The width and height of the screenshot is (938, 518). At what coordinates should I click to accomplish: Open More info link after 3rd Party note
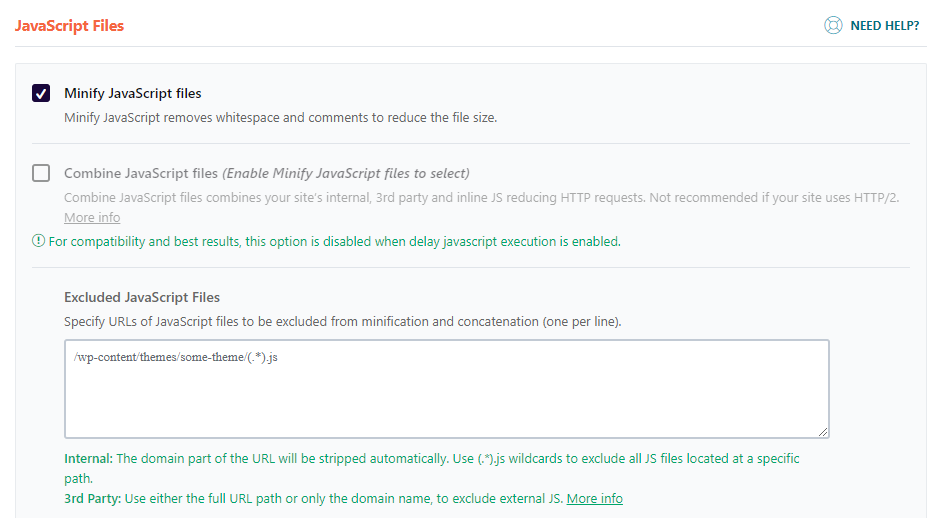coord(595,499)
